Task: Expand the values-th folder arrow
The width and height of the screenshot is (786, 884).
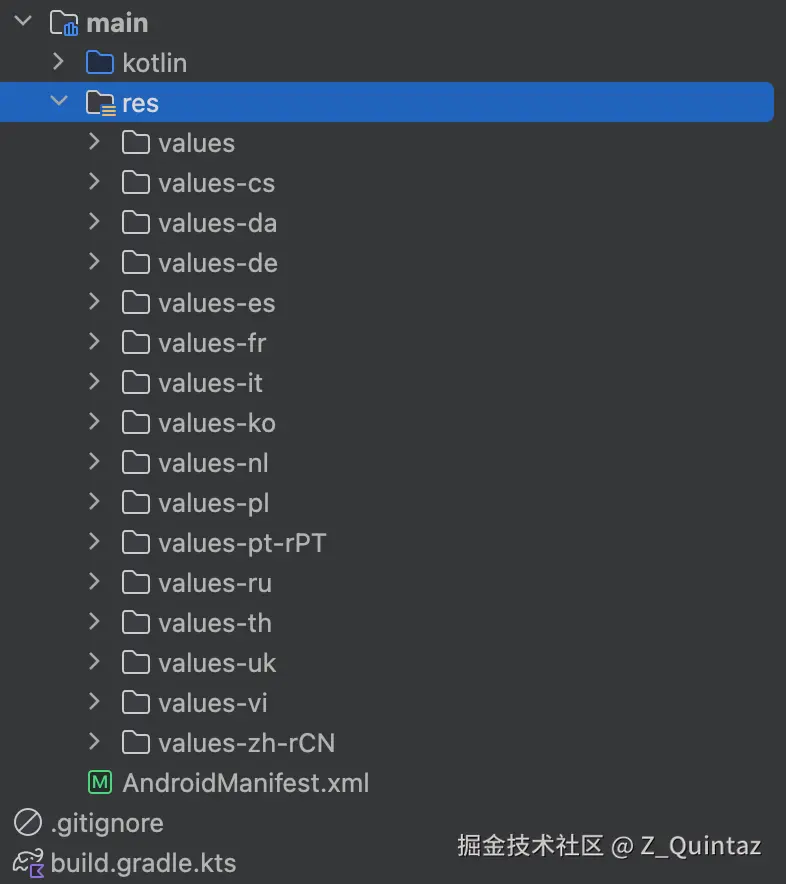Action: tap(95, 622)
